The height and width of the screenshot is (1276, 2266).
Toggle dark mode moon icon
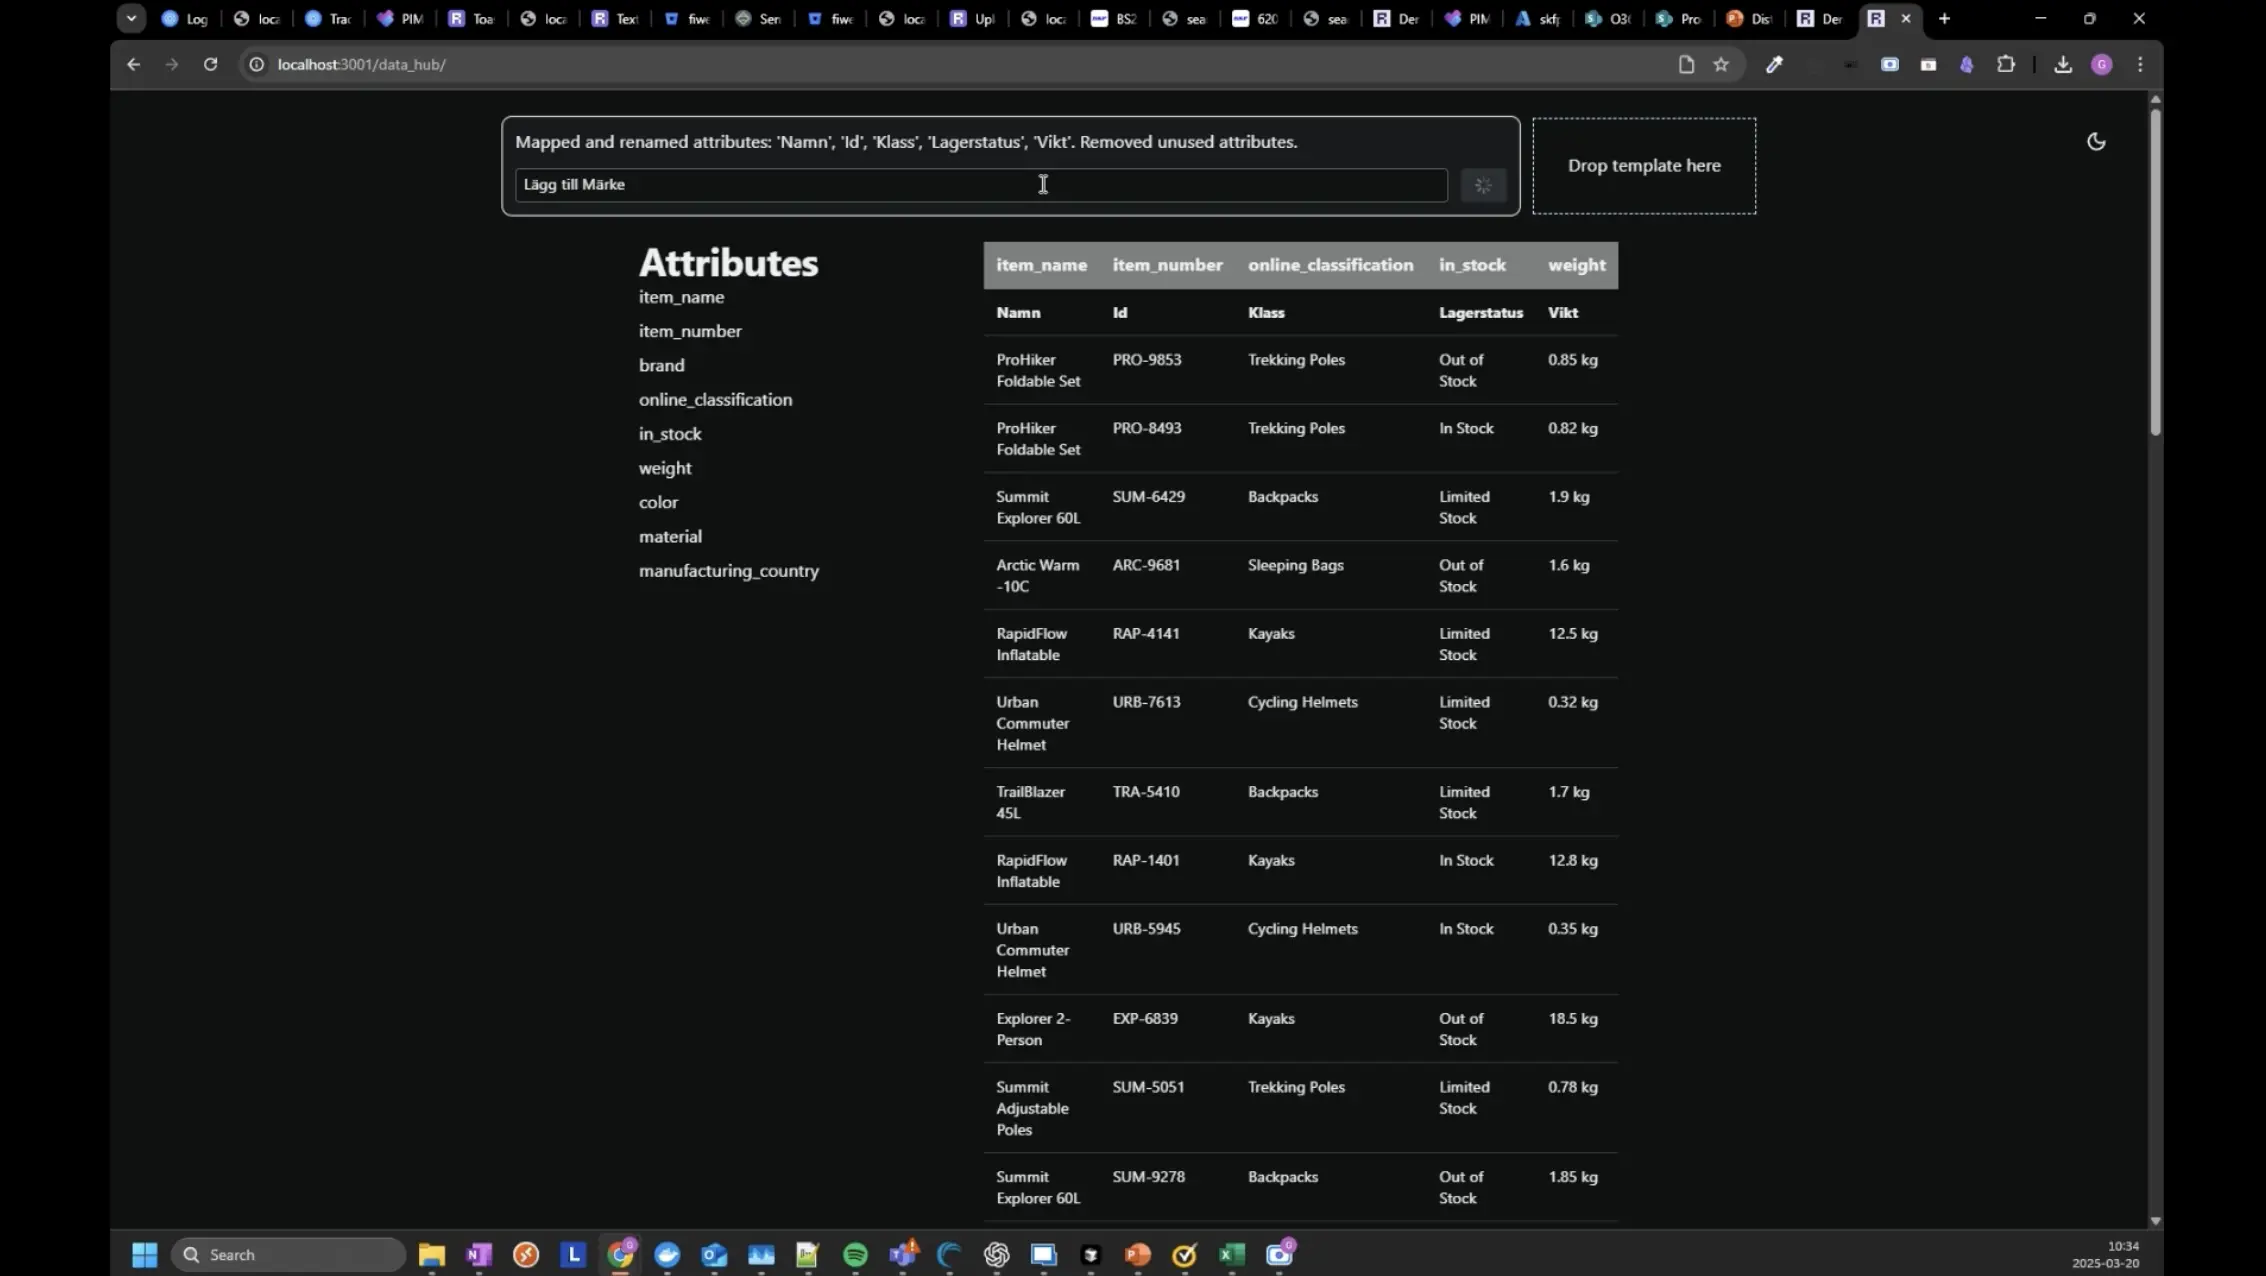point(2096,142)
